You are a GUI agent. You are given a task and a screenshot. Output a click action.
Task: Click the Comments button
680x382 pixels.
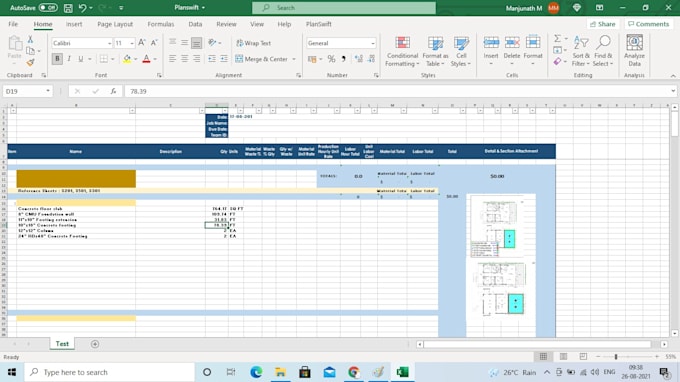(648, 24)
